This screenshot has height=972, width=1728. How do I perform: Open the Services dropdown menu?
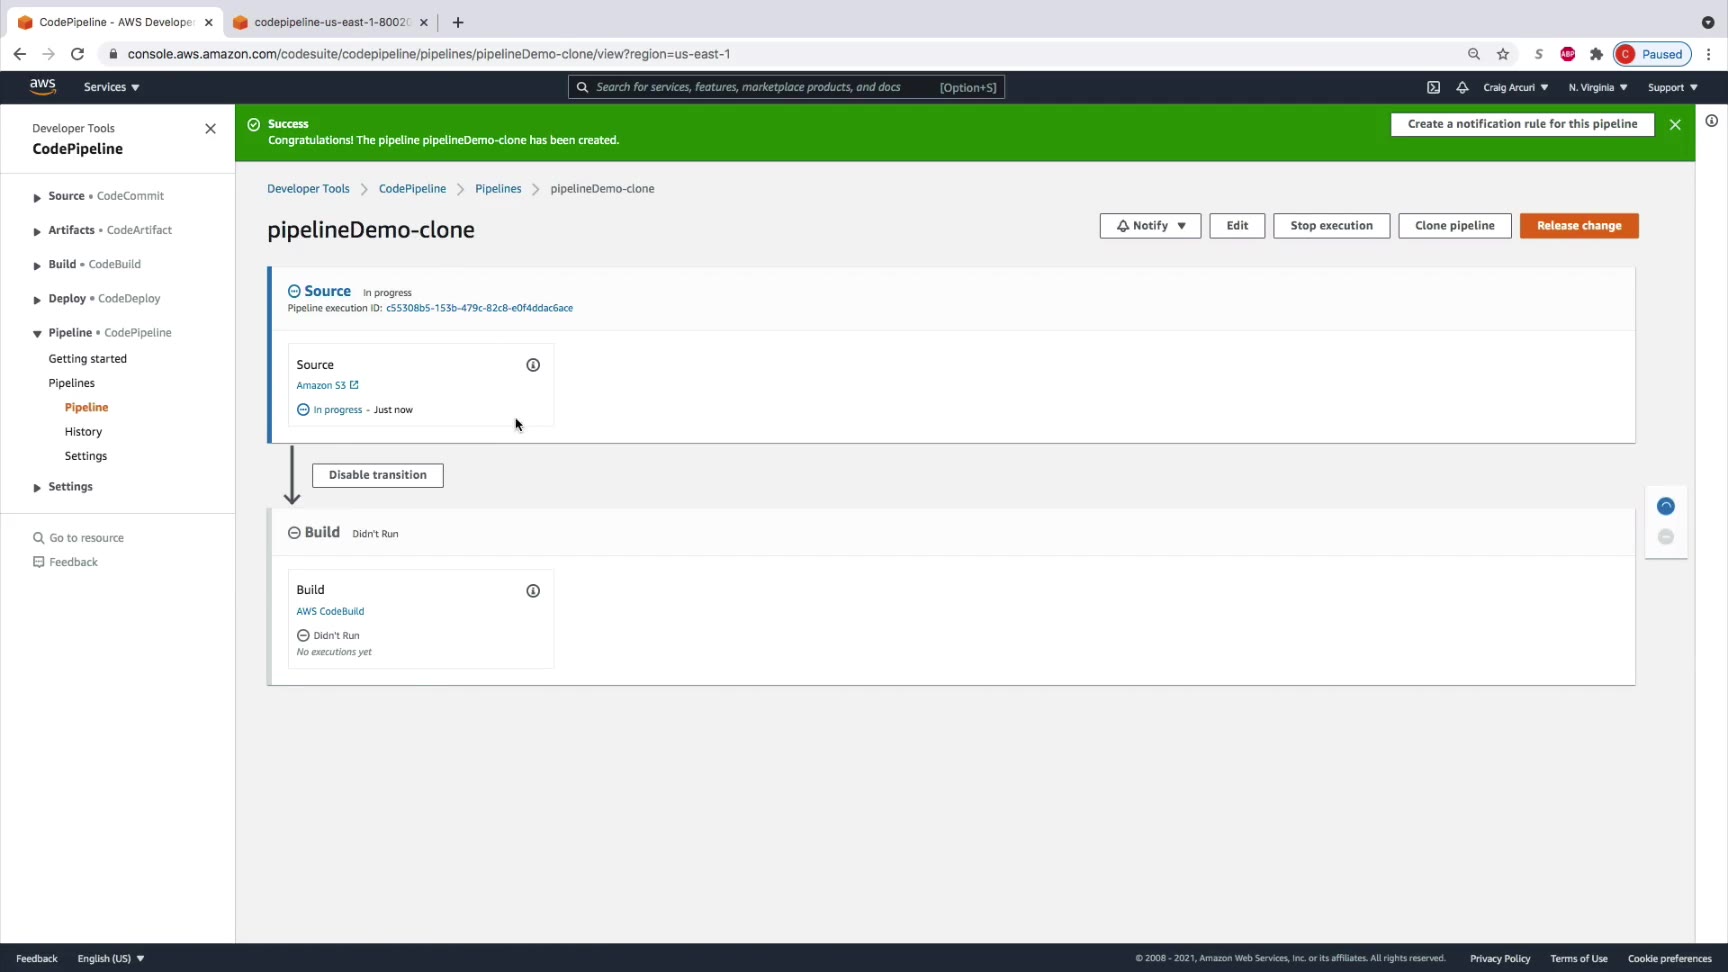pos(111,87)
